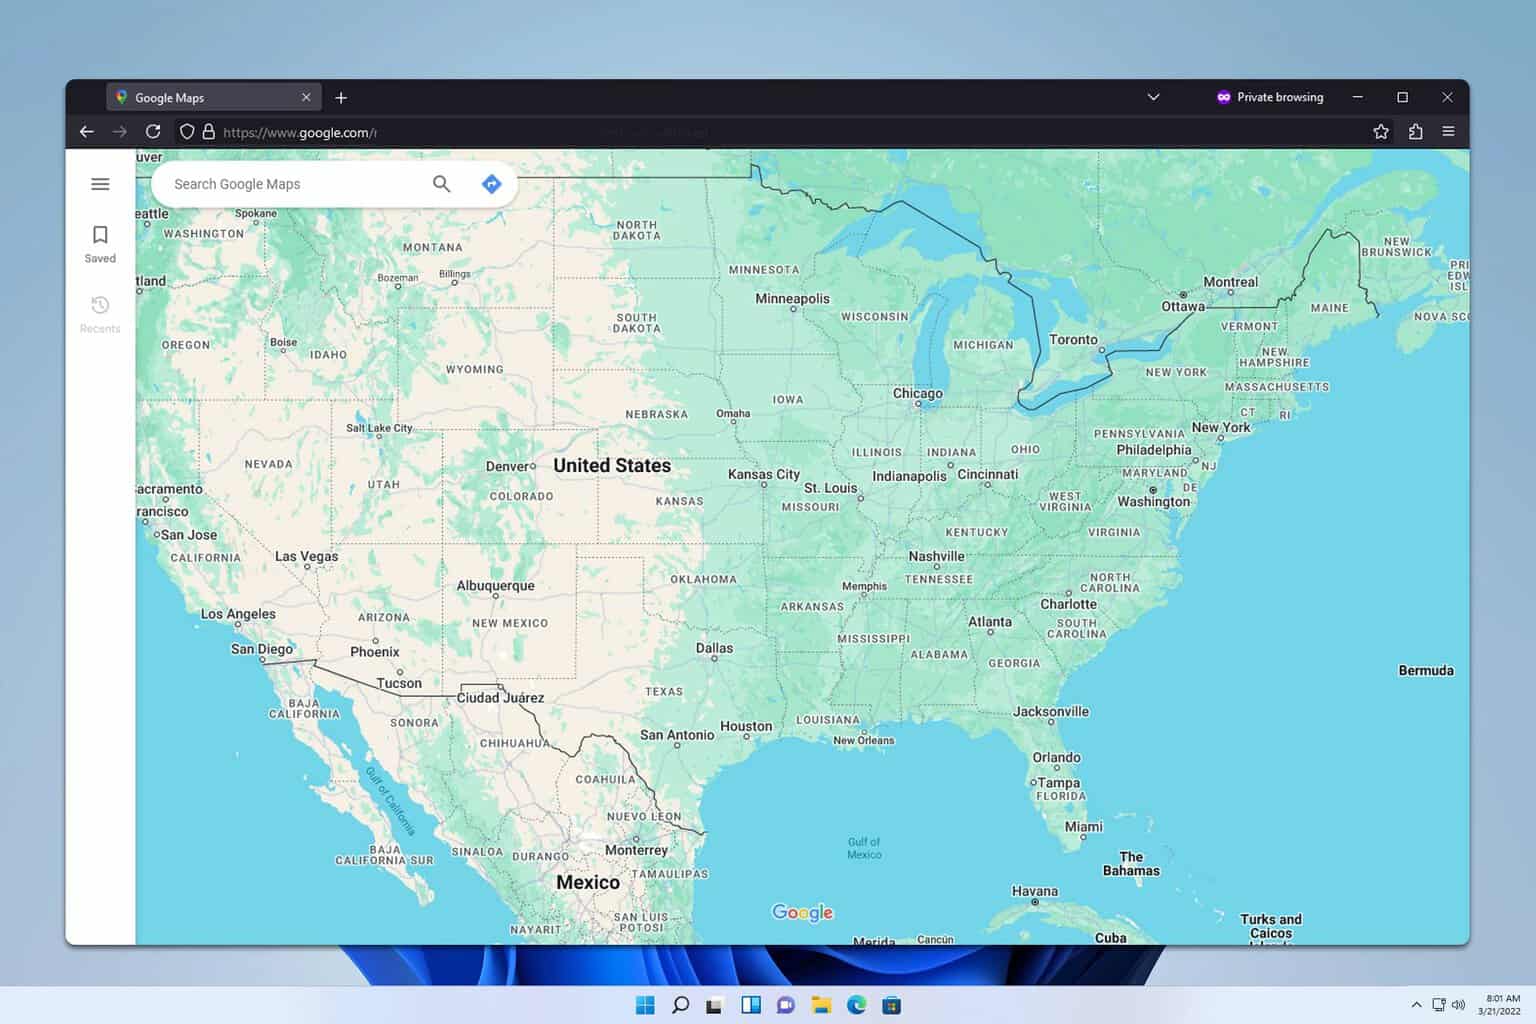Click the Los Angeles city label
The image size is (1536, 1024).
238,614
